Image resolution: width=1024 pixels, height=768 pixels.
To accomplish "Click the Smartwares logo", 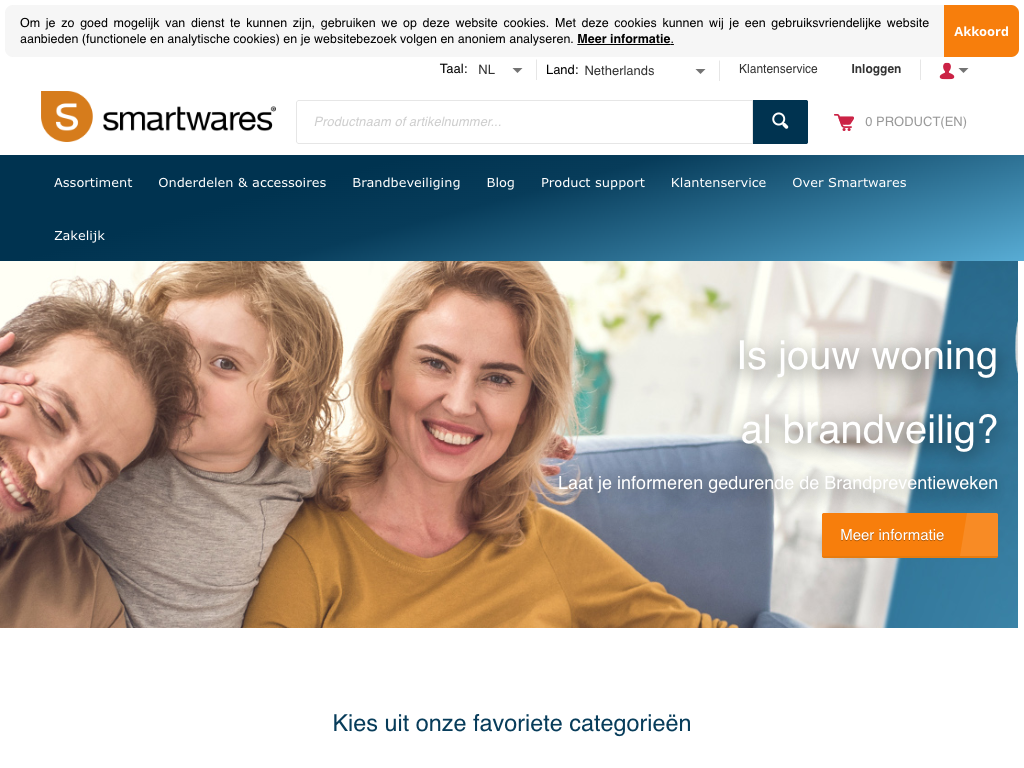I will [x=158, y=117].
